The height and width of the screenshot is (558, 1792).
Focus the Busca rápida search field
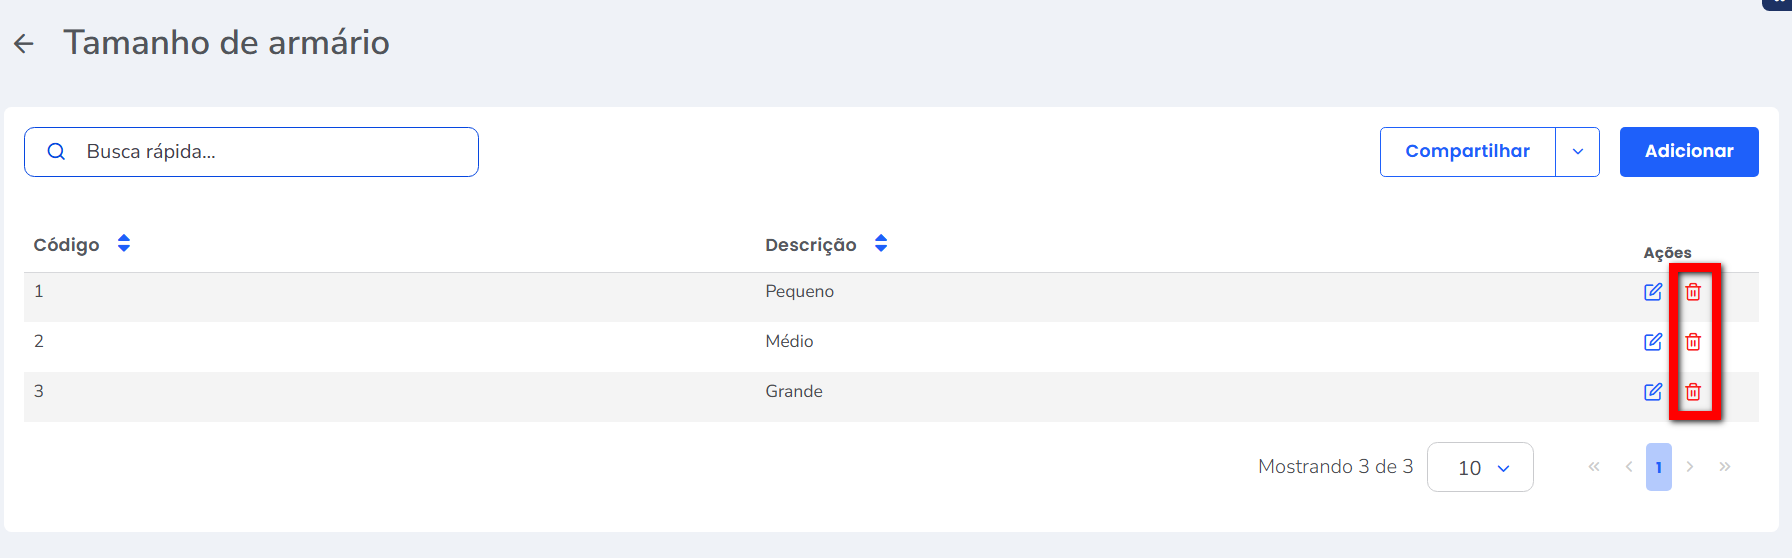251,152
